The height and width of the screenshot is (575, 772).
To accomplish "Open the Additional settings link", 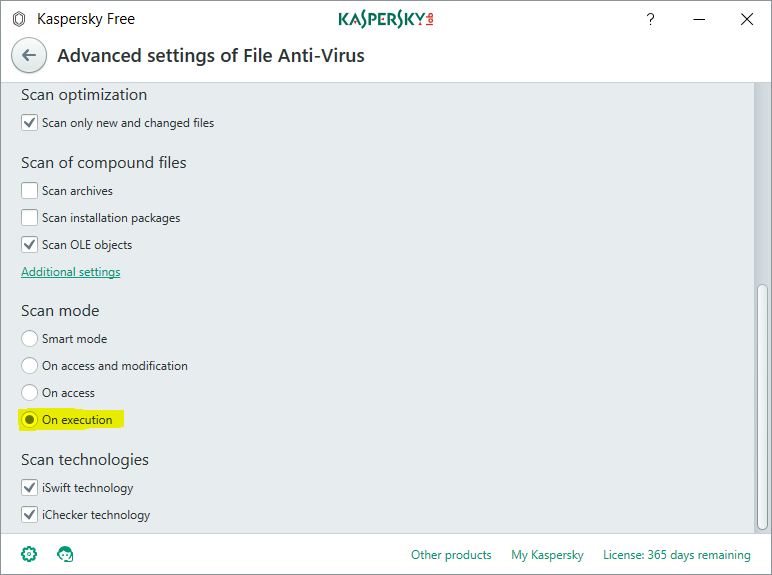I will pos(71,272).
